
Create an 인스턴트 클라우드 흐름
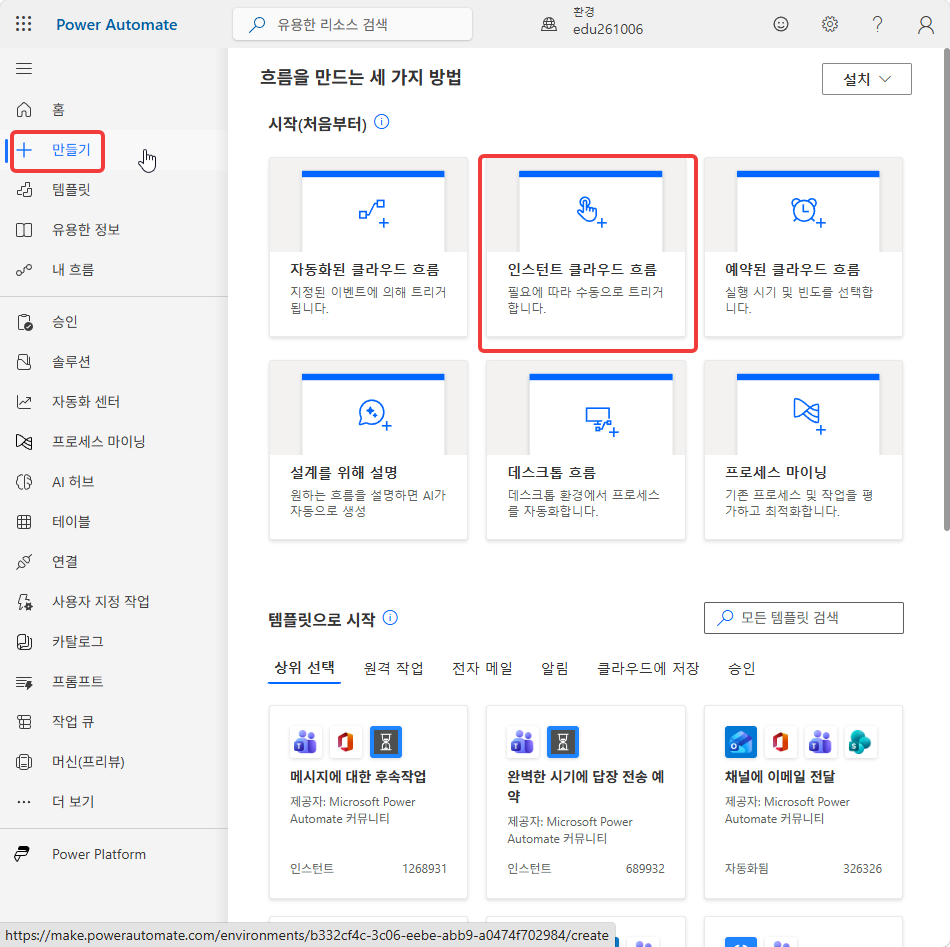click(x=586, y=247)
